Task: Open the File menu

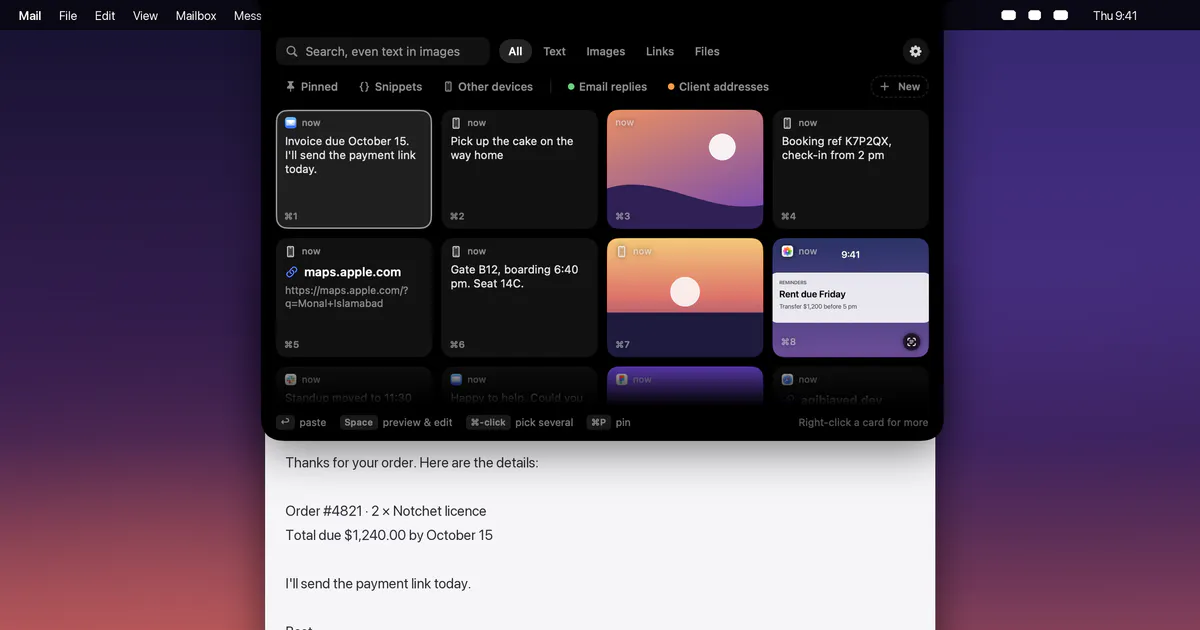Action: (x=68, y=15)
